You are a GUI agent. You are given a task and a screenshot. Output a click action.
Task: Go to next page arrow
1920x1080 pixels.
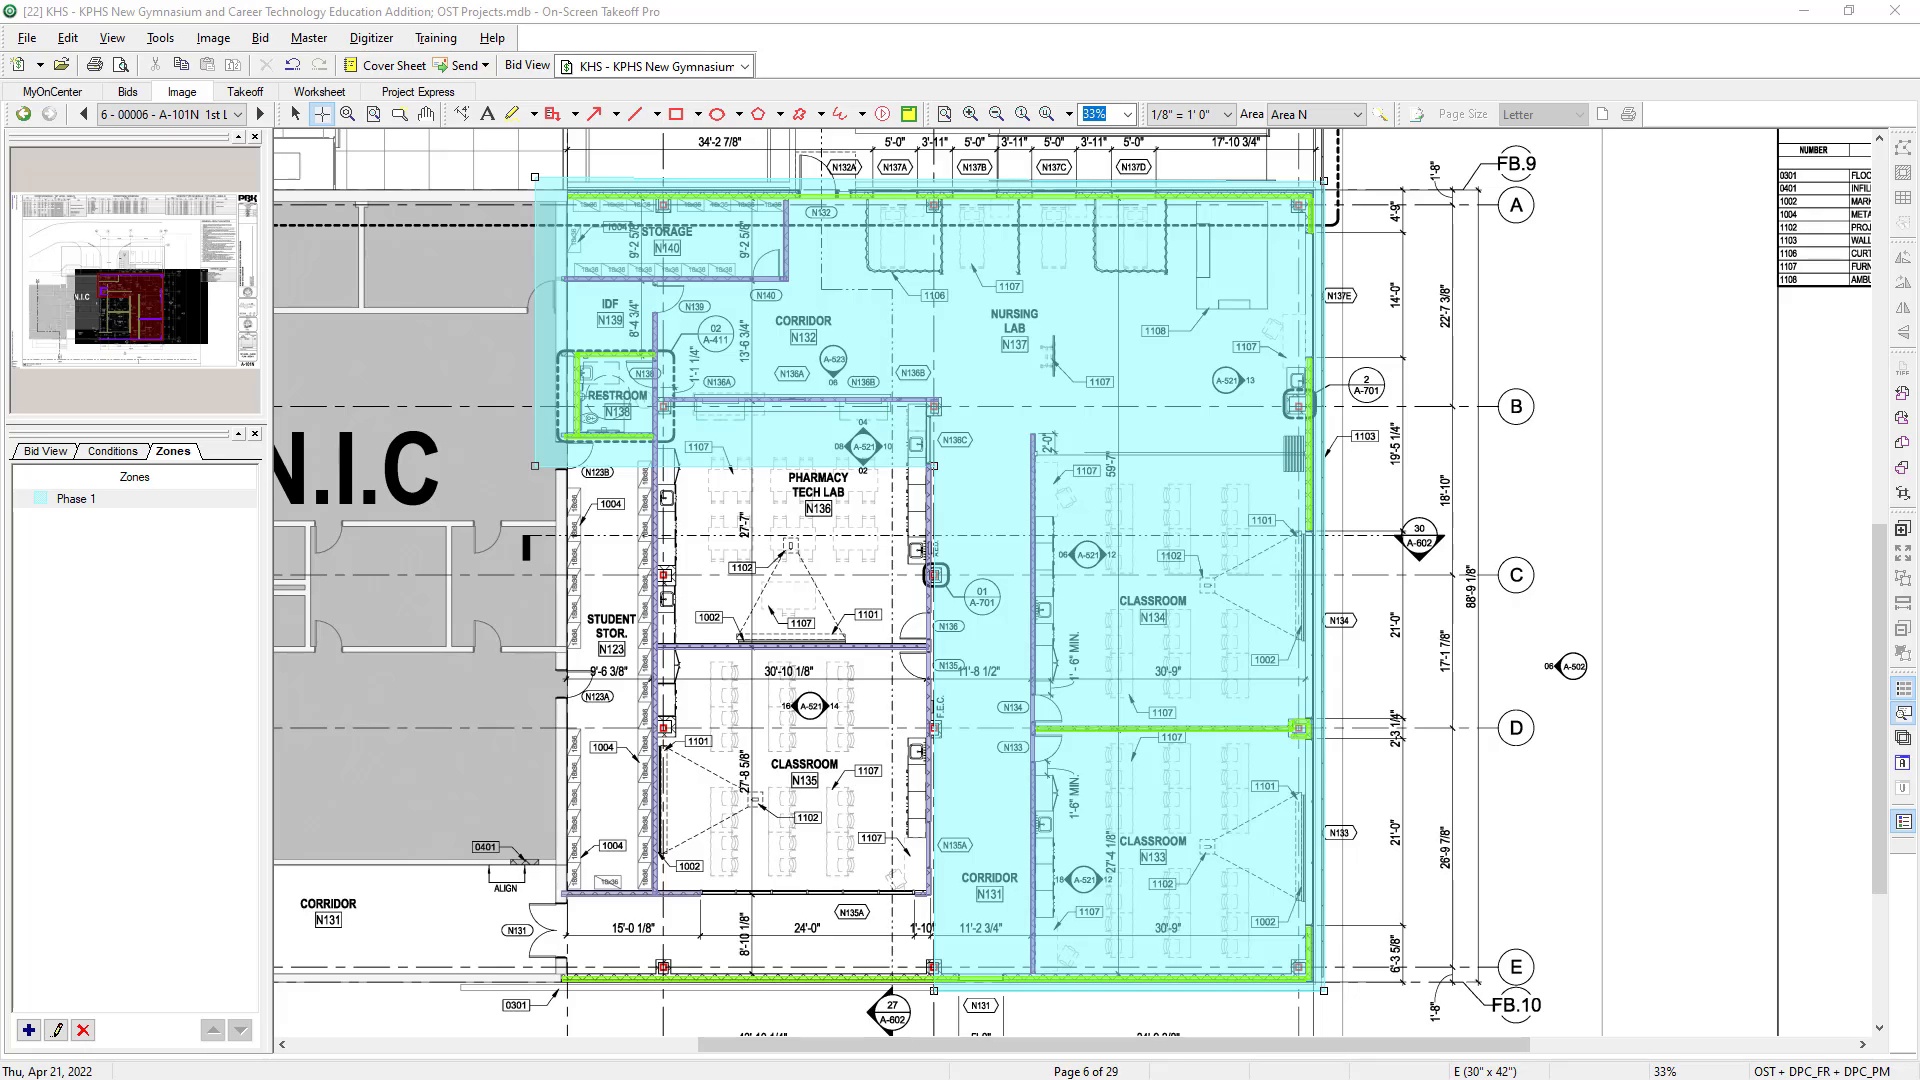(260, 114)
